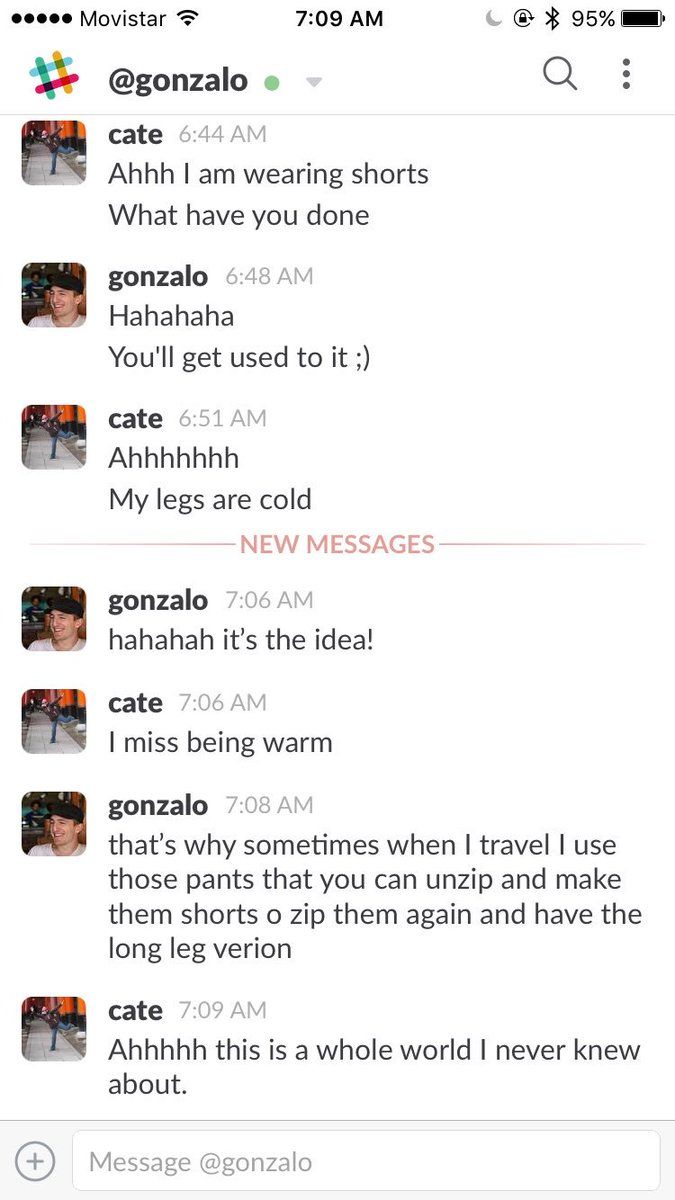Tap the battery icon in status bar
The height and width of the screenshot is (1200, 675).
(x=642, y=18)
